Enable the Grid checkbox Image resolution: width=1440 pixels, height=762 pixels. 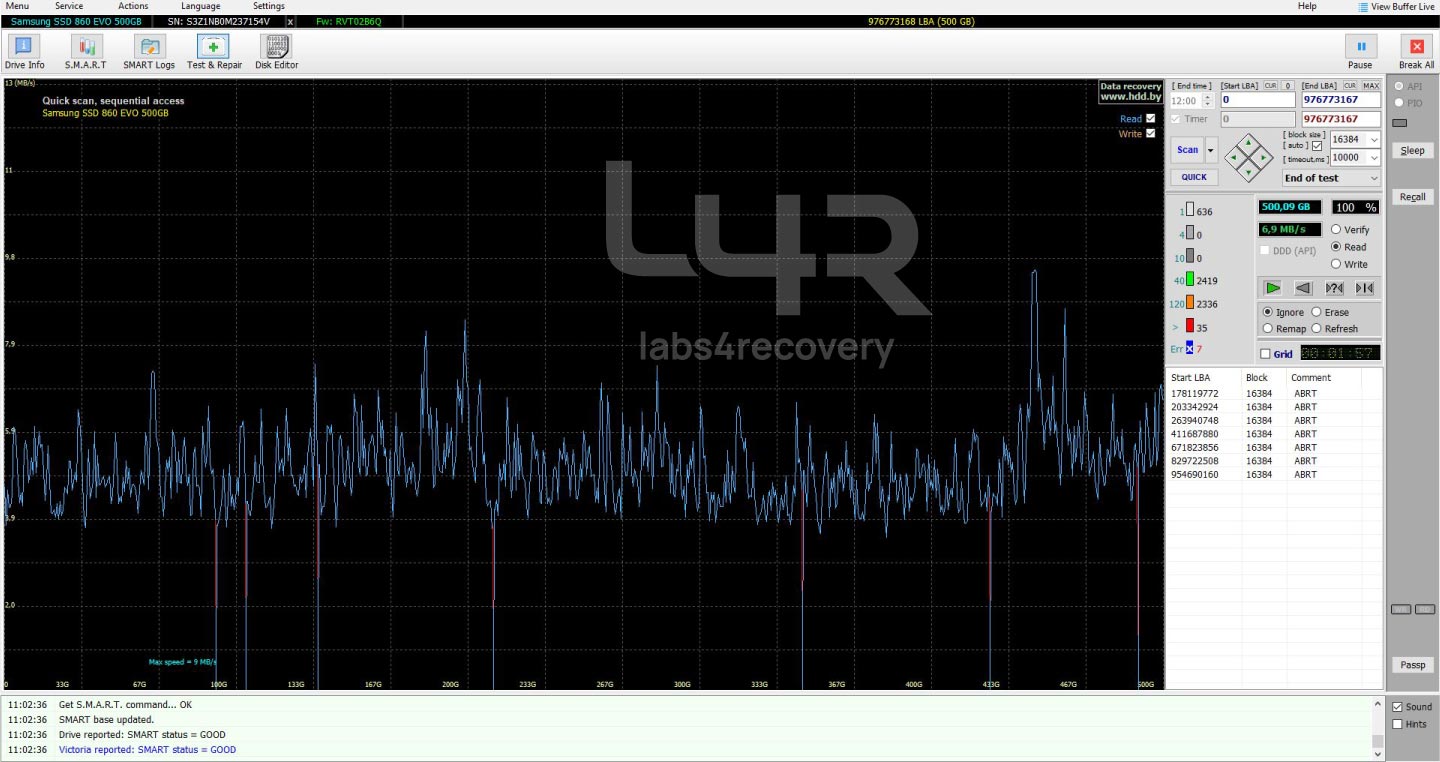coord(1266,354)
